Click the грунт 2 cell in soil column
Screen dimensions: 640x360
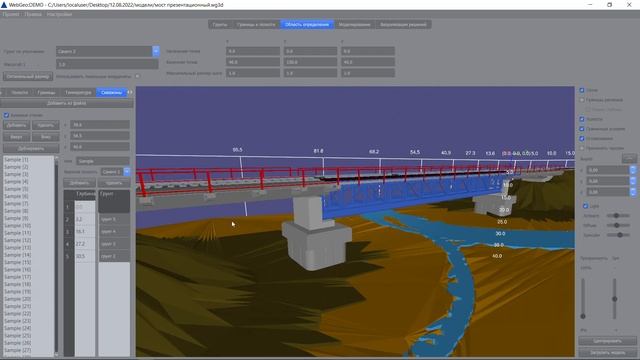tap(114, 256)
